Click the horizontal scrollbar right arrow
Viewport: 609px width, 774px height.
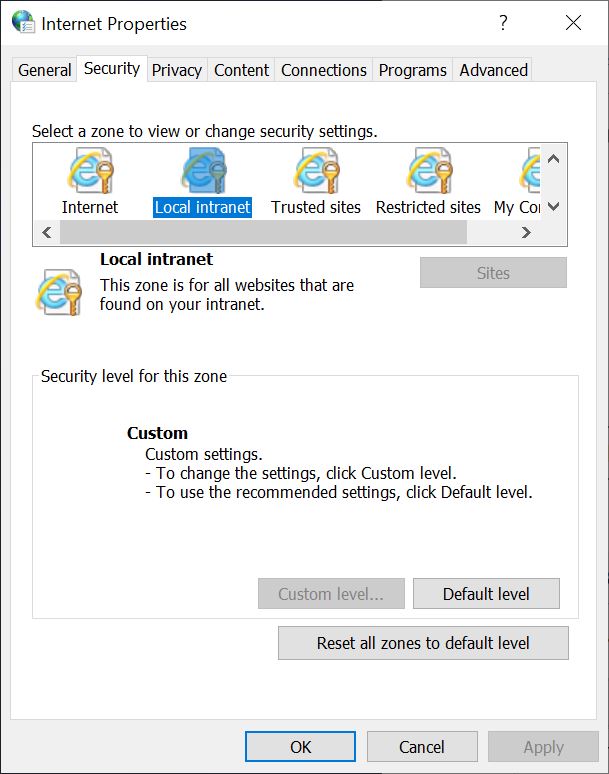pyautogui.click(x=526, y=232)
